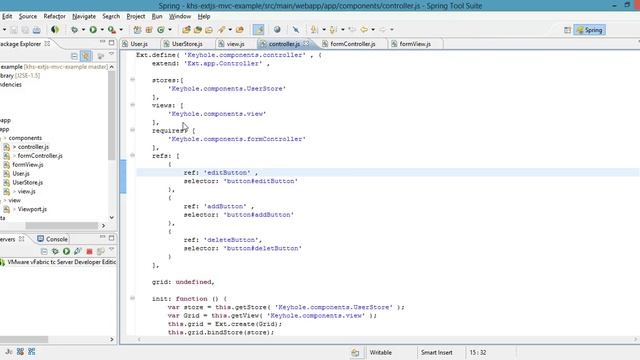The width and height of the screenshot is (640, 360).
Task: Click the Forward navigation arrow icon
Action: click(382, 30)
